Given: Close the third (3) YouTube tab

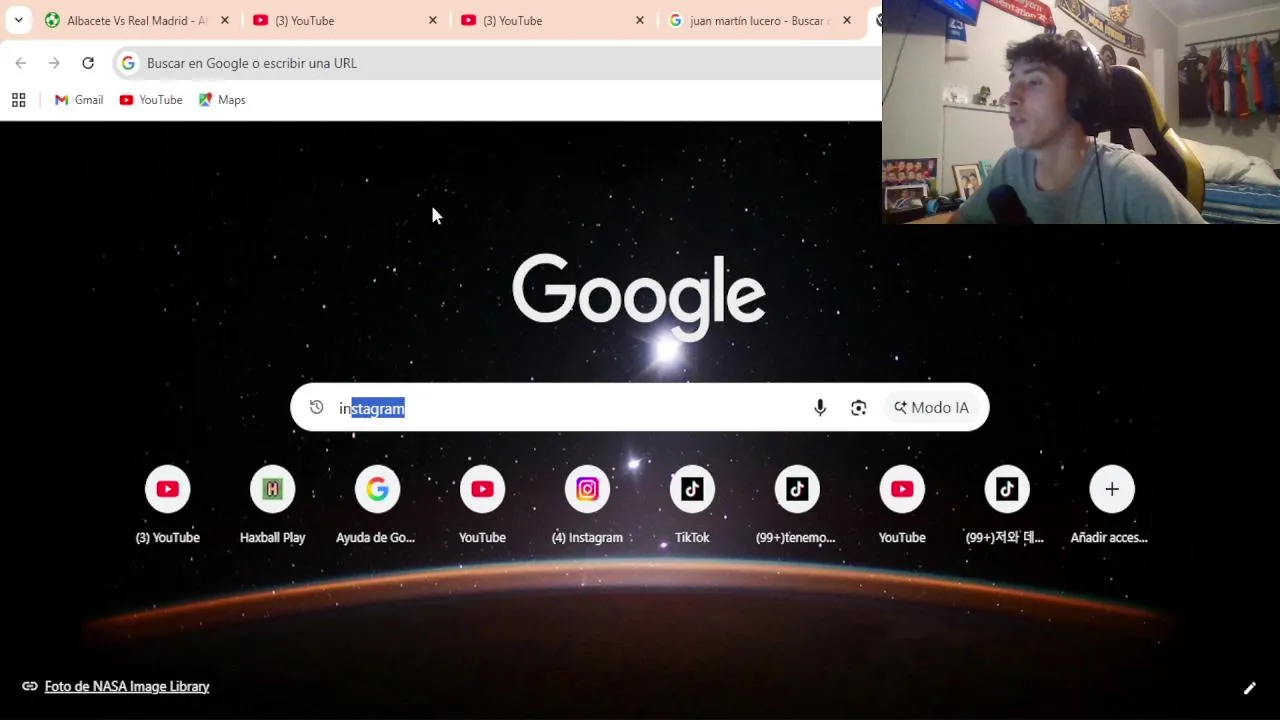Looking at the screenshot, I should [x=640, y=20].
